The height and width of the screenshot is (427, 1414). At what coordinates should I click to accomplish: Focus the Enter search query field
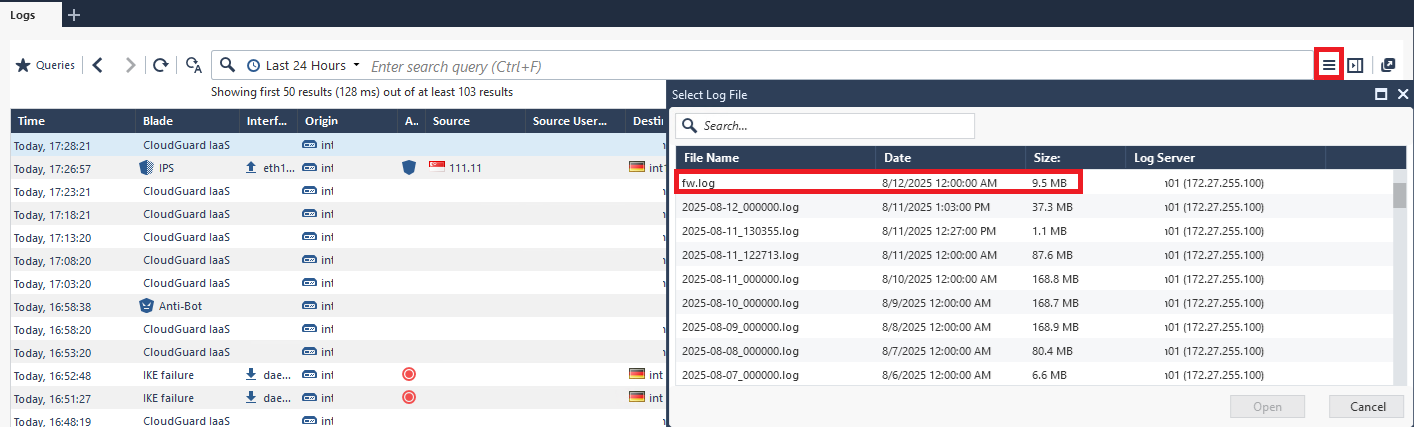tap(838, 66)
